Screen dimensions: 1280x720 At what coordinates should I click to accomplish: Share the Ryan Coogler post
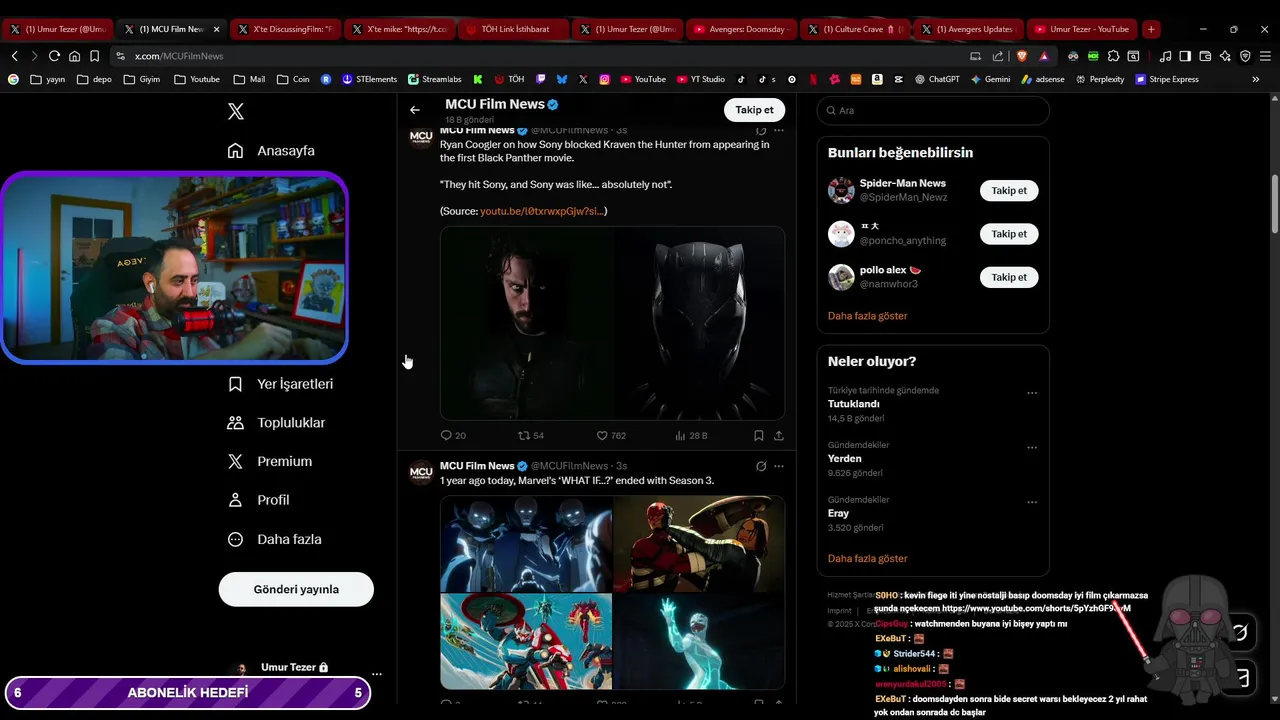pos(779,436)
